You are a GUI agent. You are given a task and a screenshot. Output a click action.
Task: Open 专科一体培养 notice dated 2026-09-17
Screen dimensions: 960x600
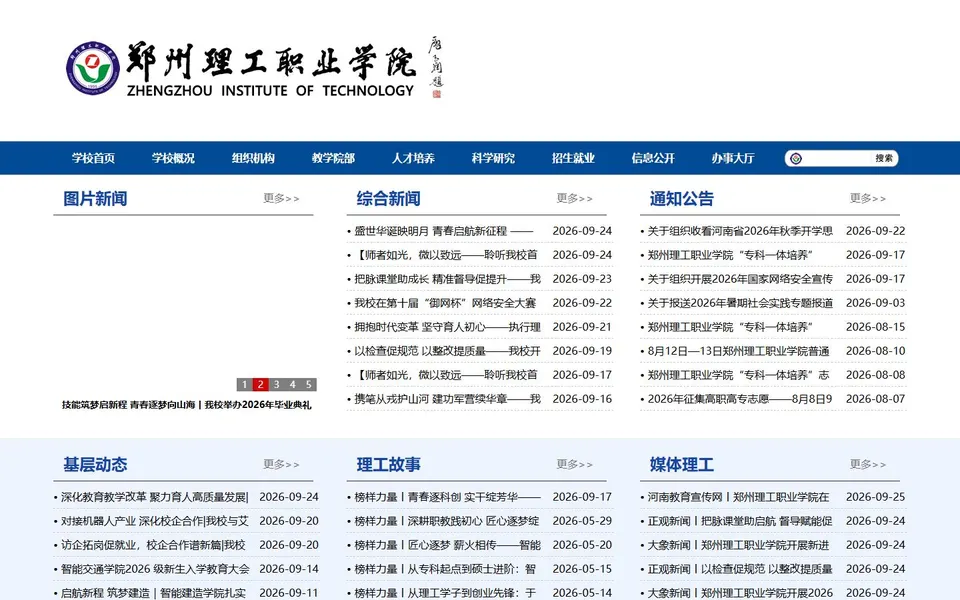pos(730,255)
